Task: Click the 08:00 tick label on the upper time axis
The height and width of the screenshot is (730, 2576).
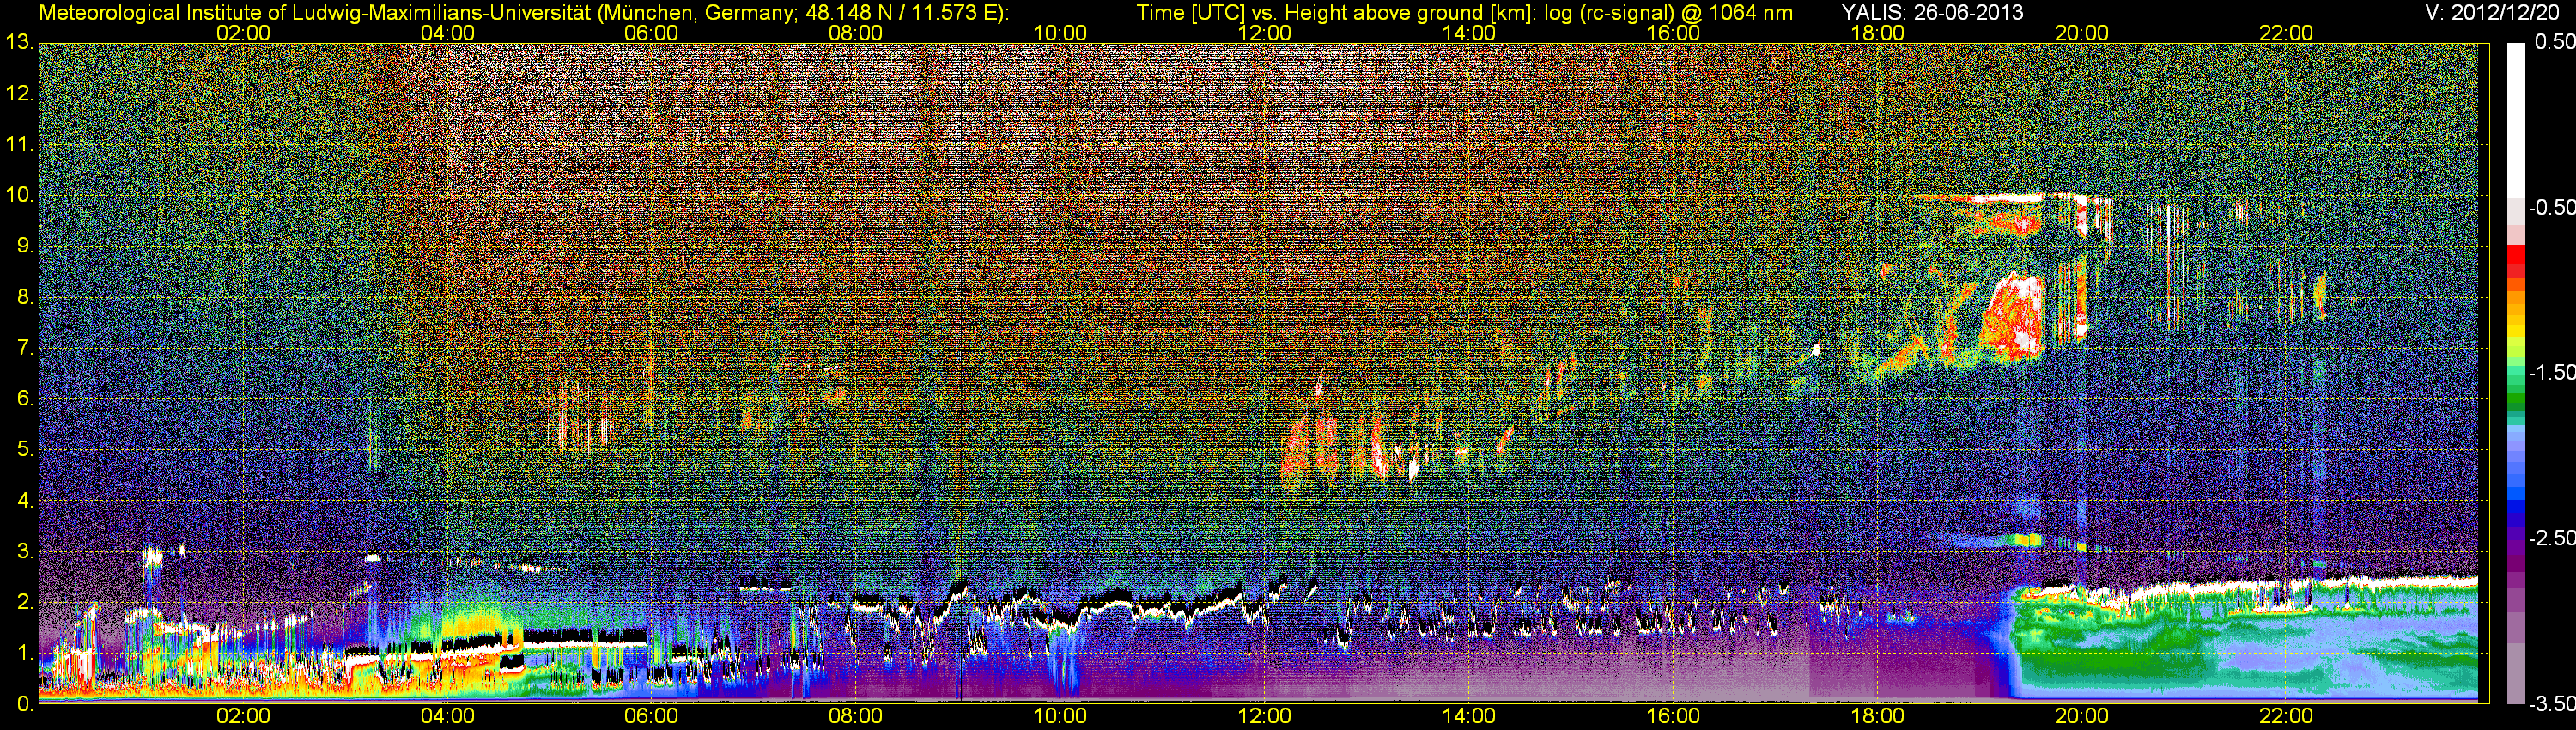Action: (855, 33)
